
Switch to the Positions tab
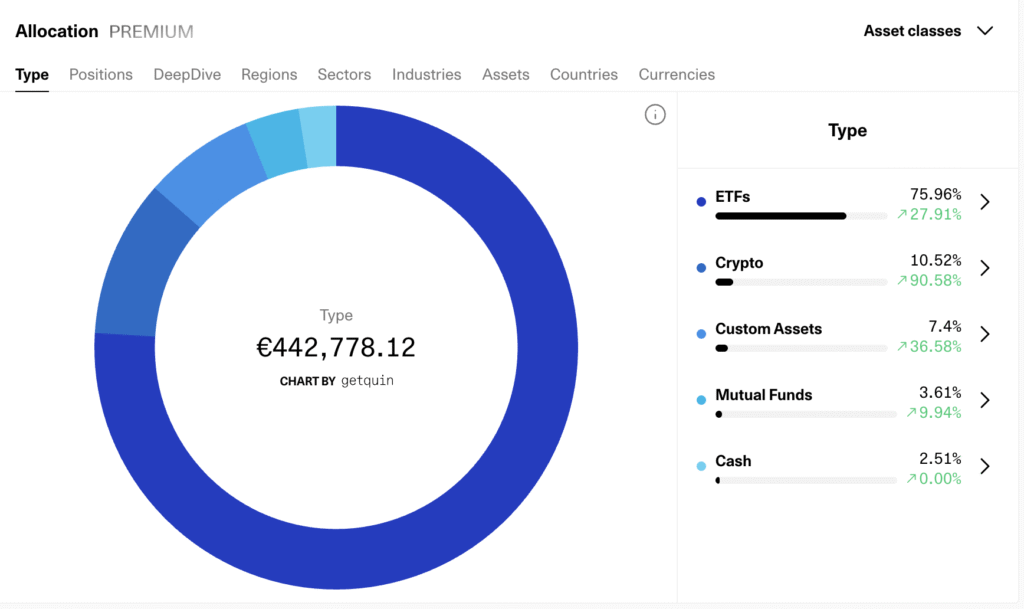(101, 74)
